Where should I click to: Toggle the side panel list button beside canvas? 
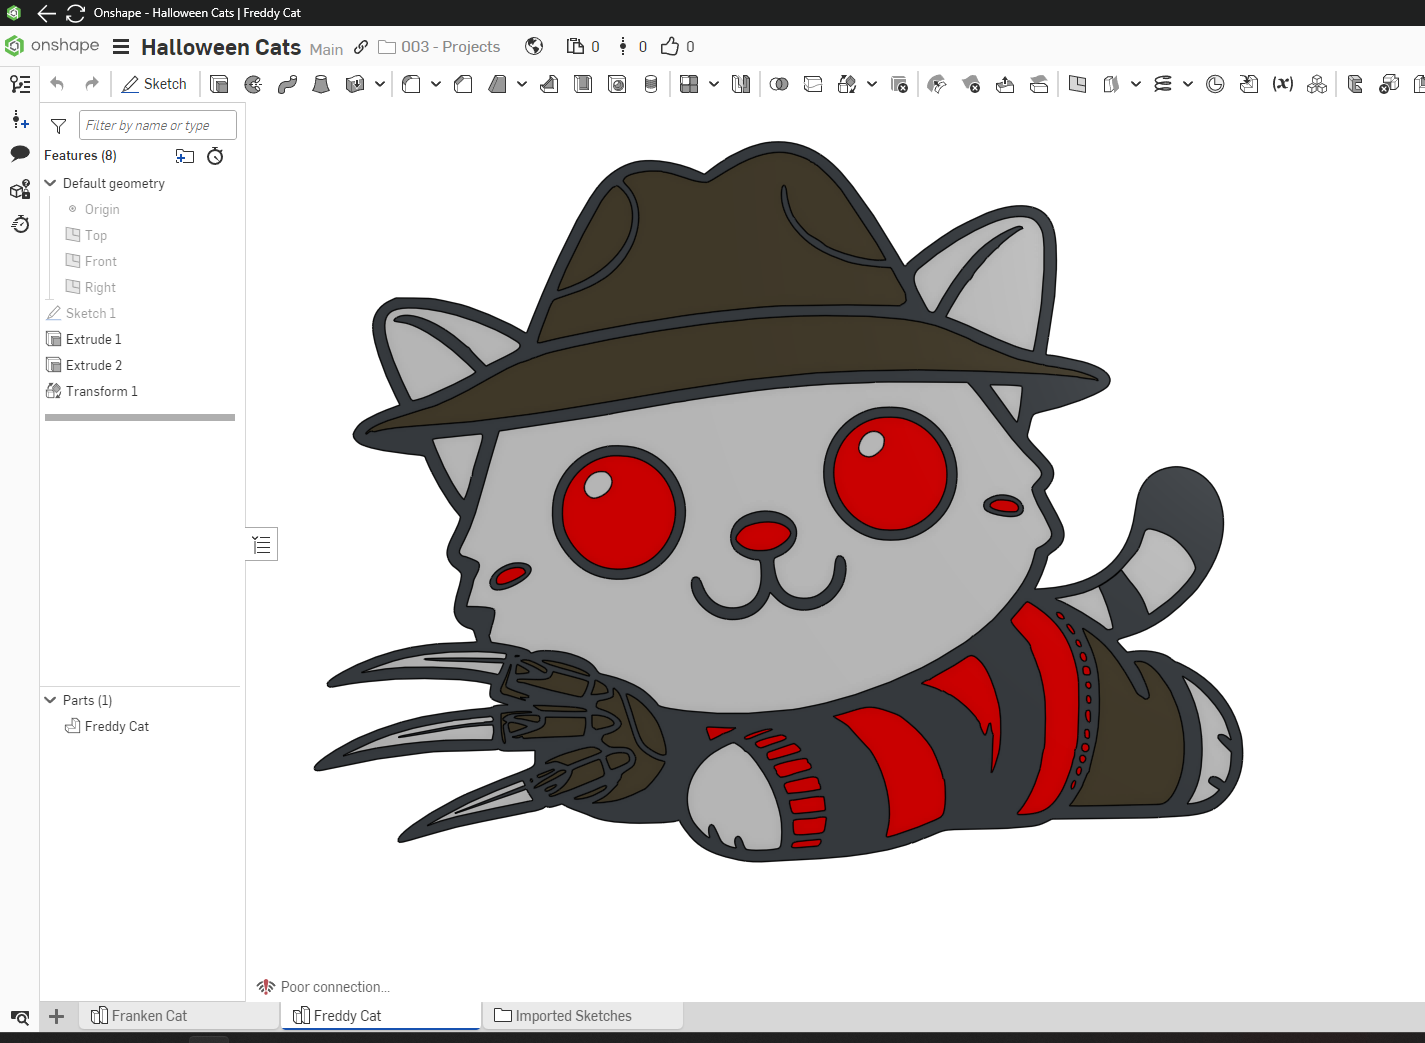[262, 544]
